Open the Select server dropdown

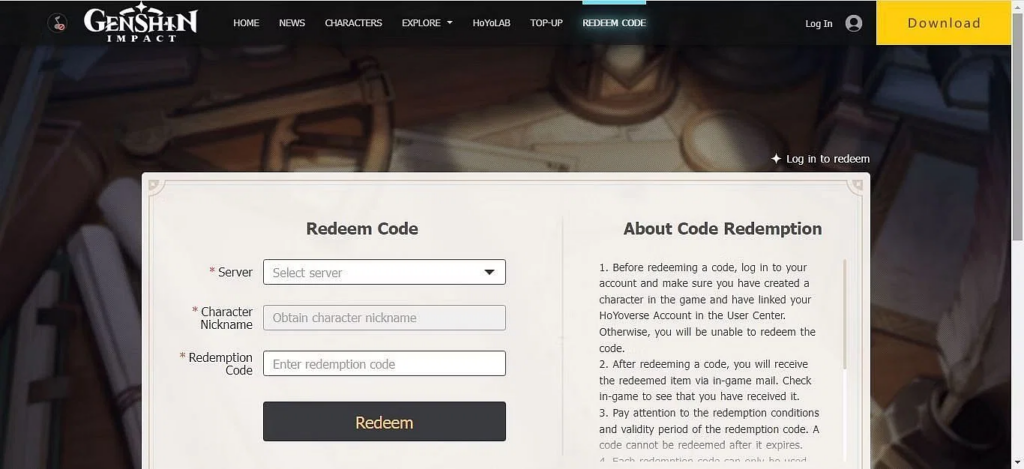tap(384, 272)
